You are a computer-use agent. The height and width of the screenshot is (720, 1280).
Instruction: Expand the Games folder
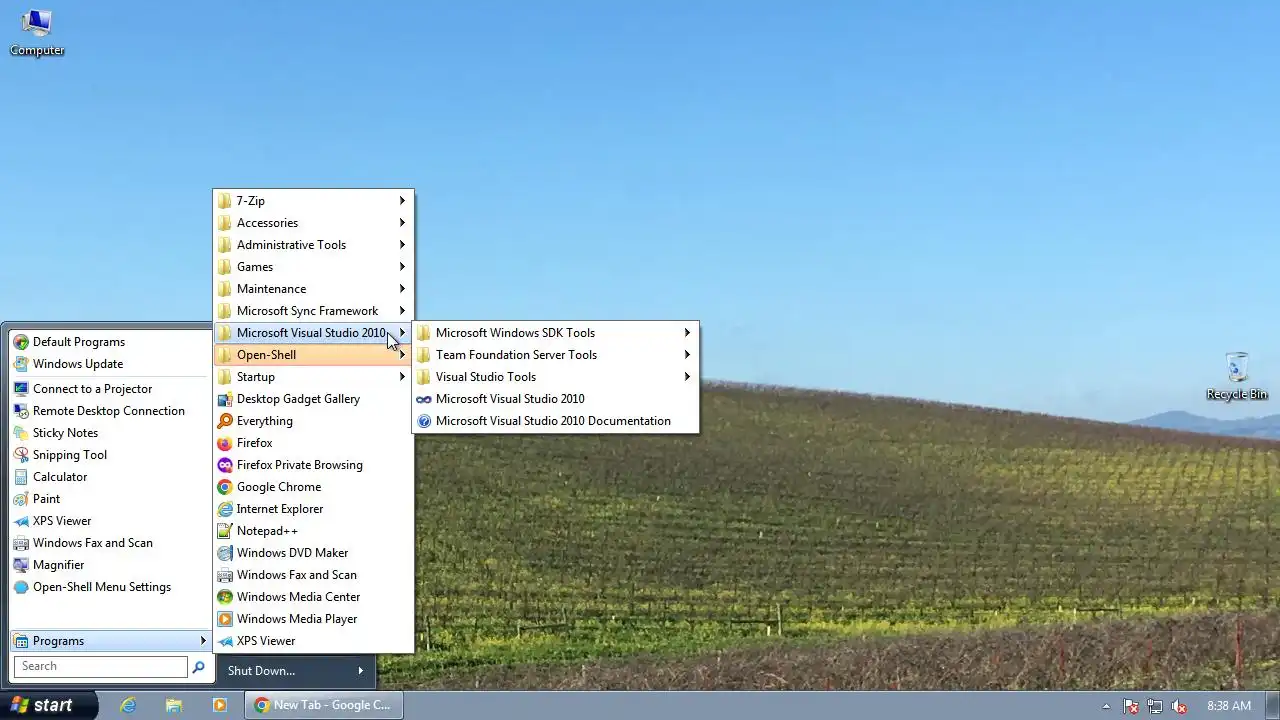313,267
